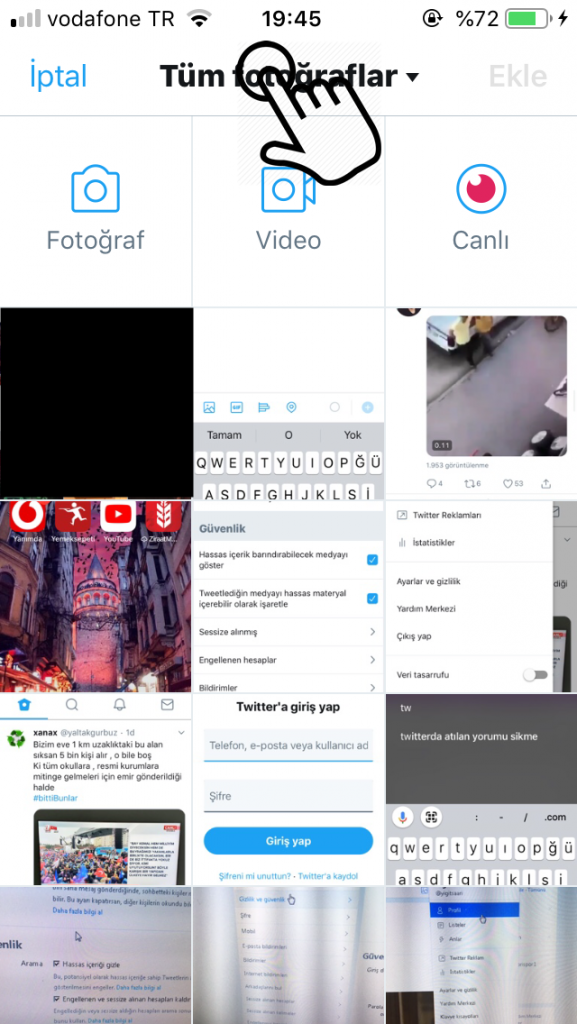
Task: Tap the Ekle button
Action: pos(518,77)
